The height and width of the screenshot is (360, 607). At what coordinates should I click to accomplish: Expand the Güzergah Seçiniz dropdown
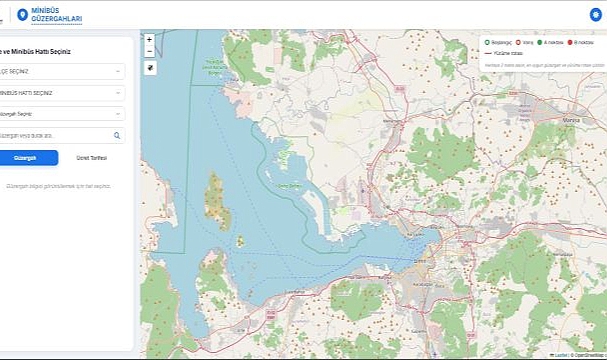(62, 114)
